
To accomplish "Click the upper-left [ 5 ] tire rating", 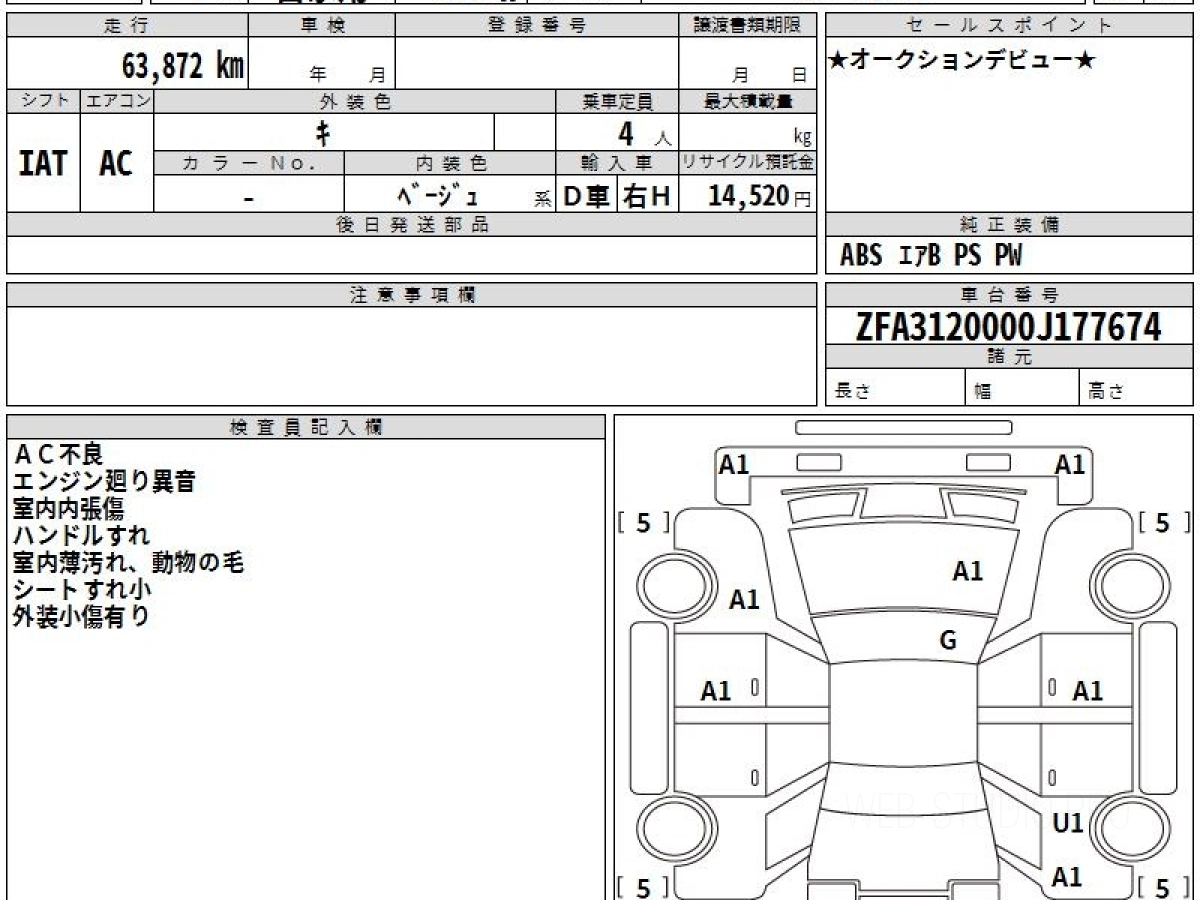I will pyautogui.click(x=644, y=522).
